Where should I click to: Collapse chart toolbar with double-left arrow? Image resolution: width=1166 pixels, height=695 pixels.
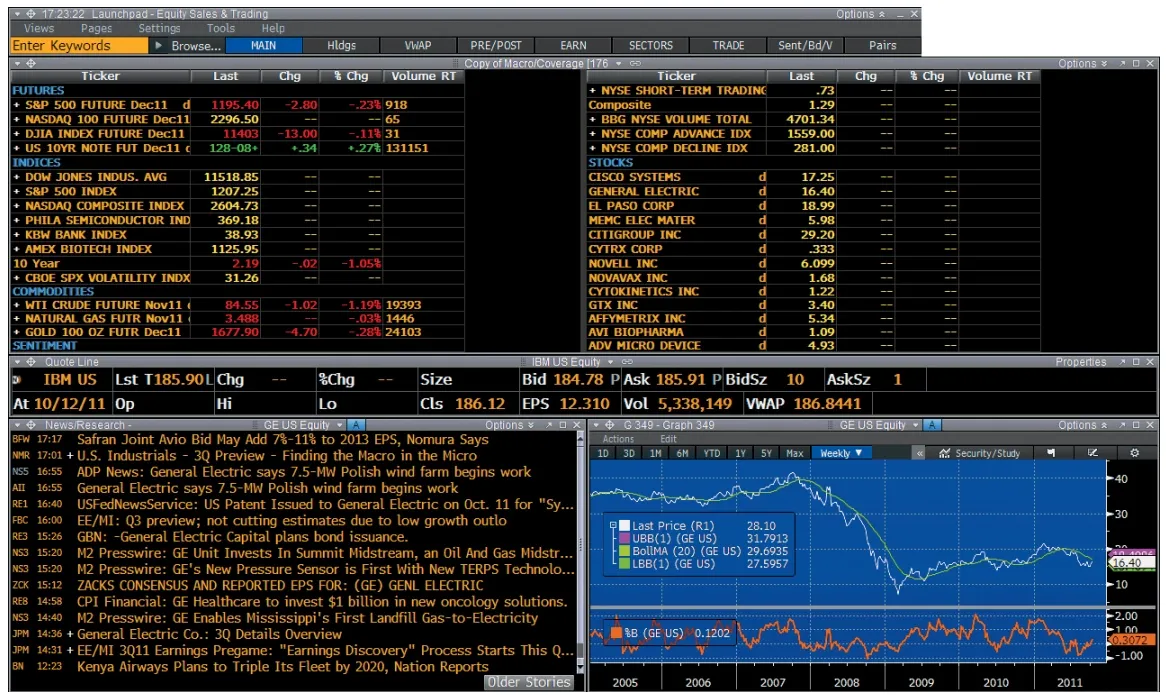[919, 453]
